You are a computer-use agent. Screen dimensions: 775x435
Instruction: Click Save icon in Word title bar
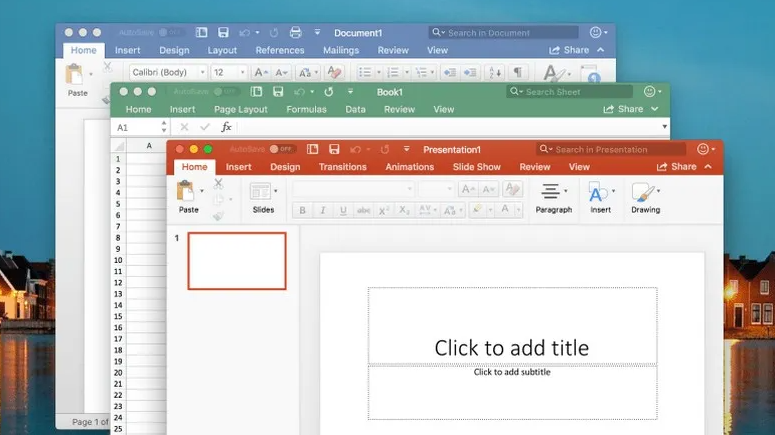[223, 33]
